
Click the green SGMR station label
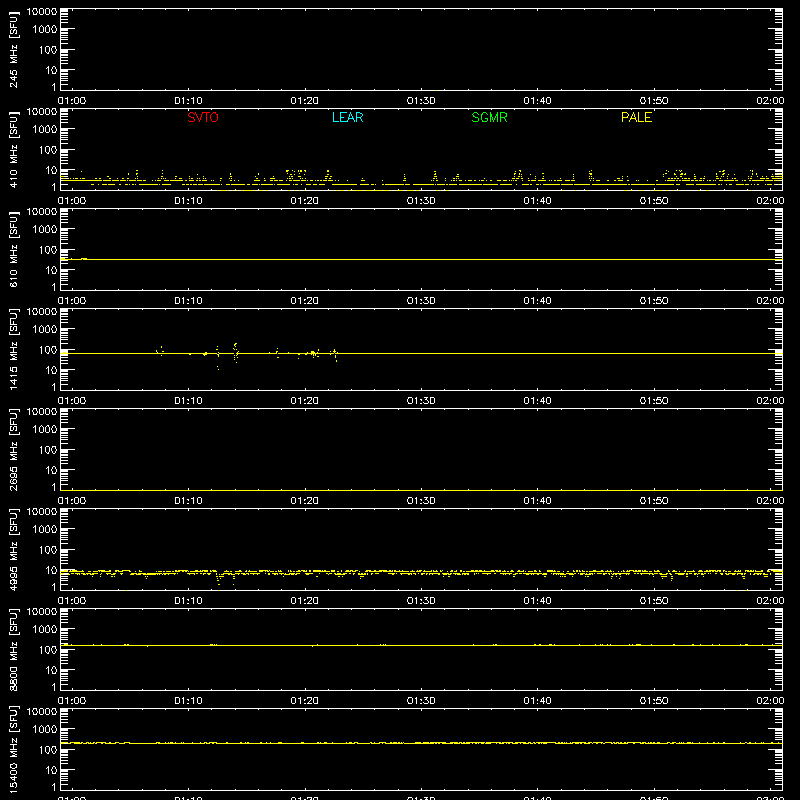(489, 117)
